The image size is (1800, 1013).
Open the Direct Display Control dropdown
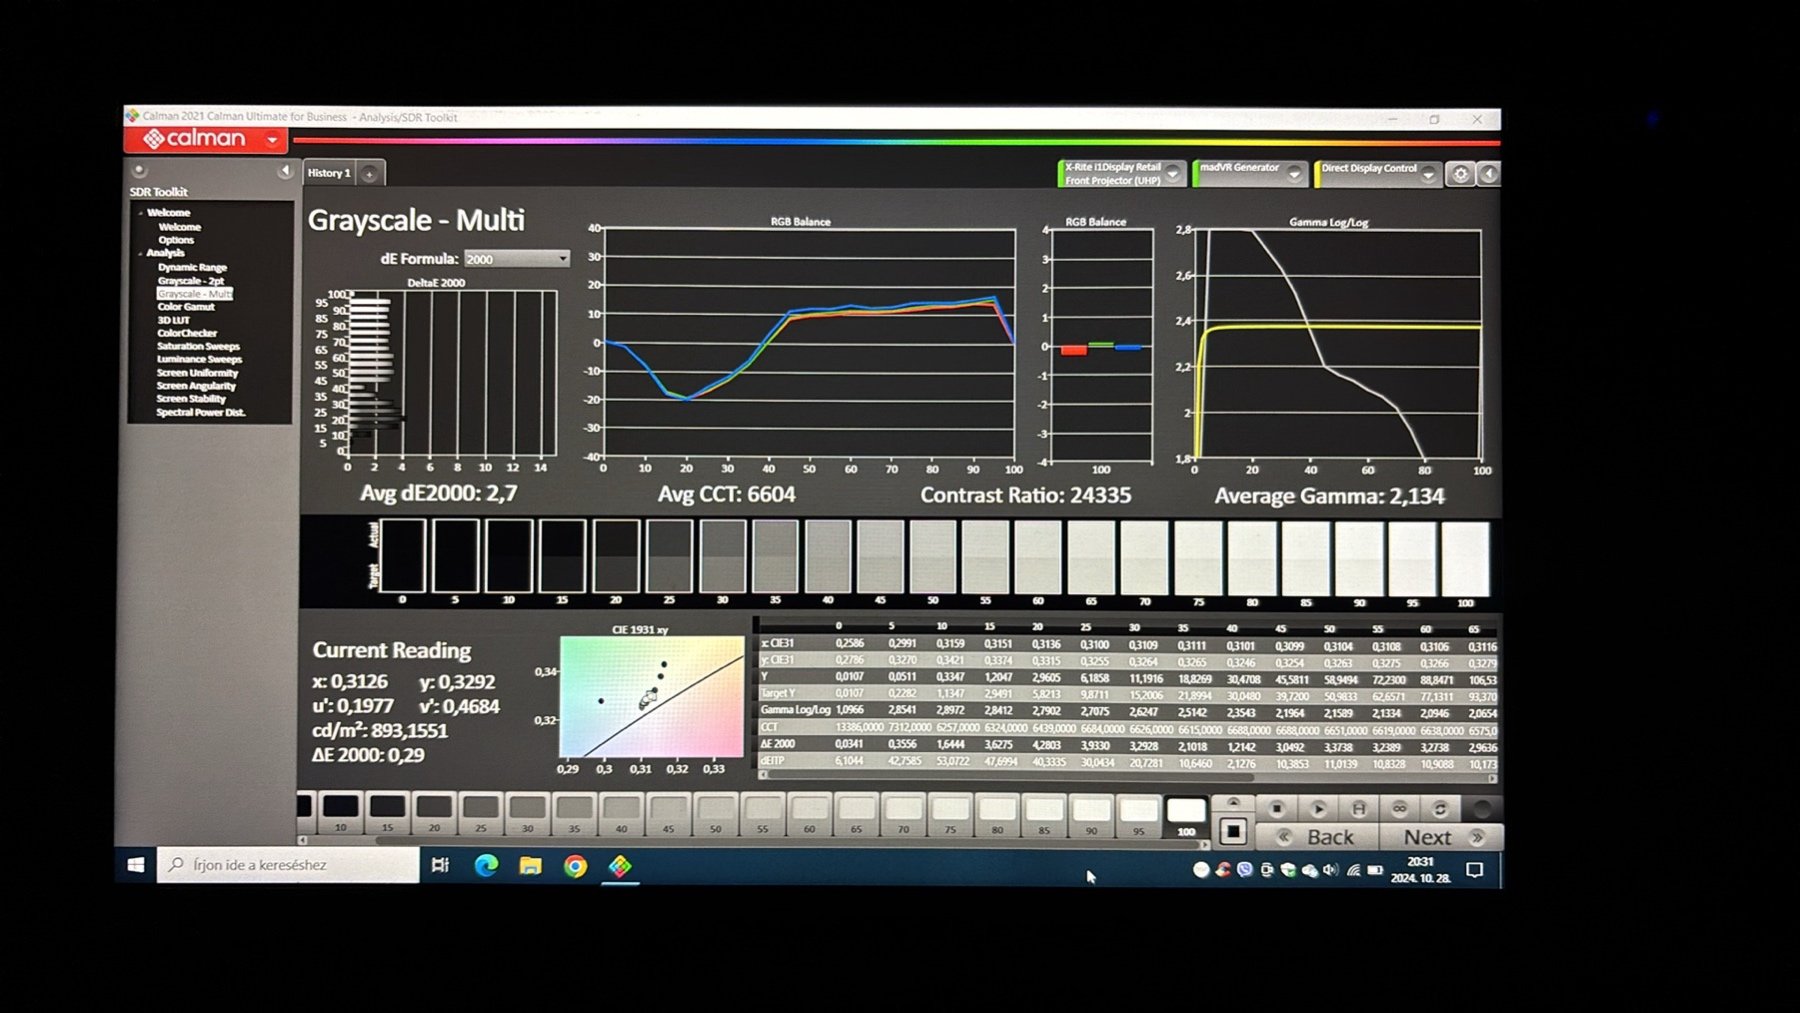pos(1428,174)
